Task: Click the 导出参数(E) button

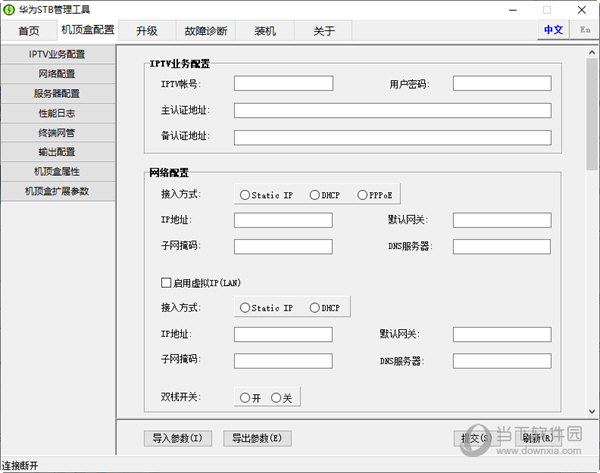Action: coord(257,438)
